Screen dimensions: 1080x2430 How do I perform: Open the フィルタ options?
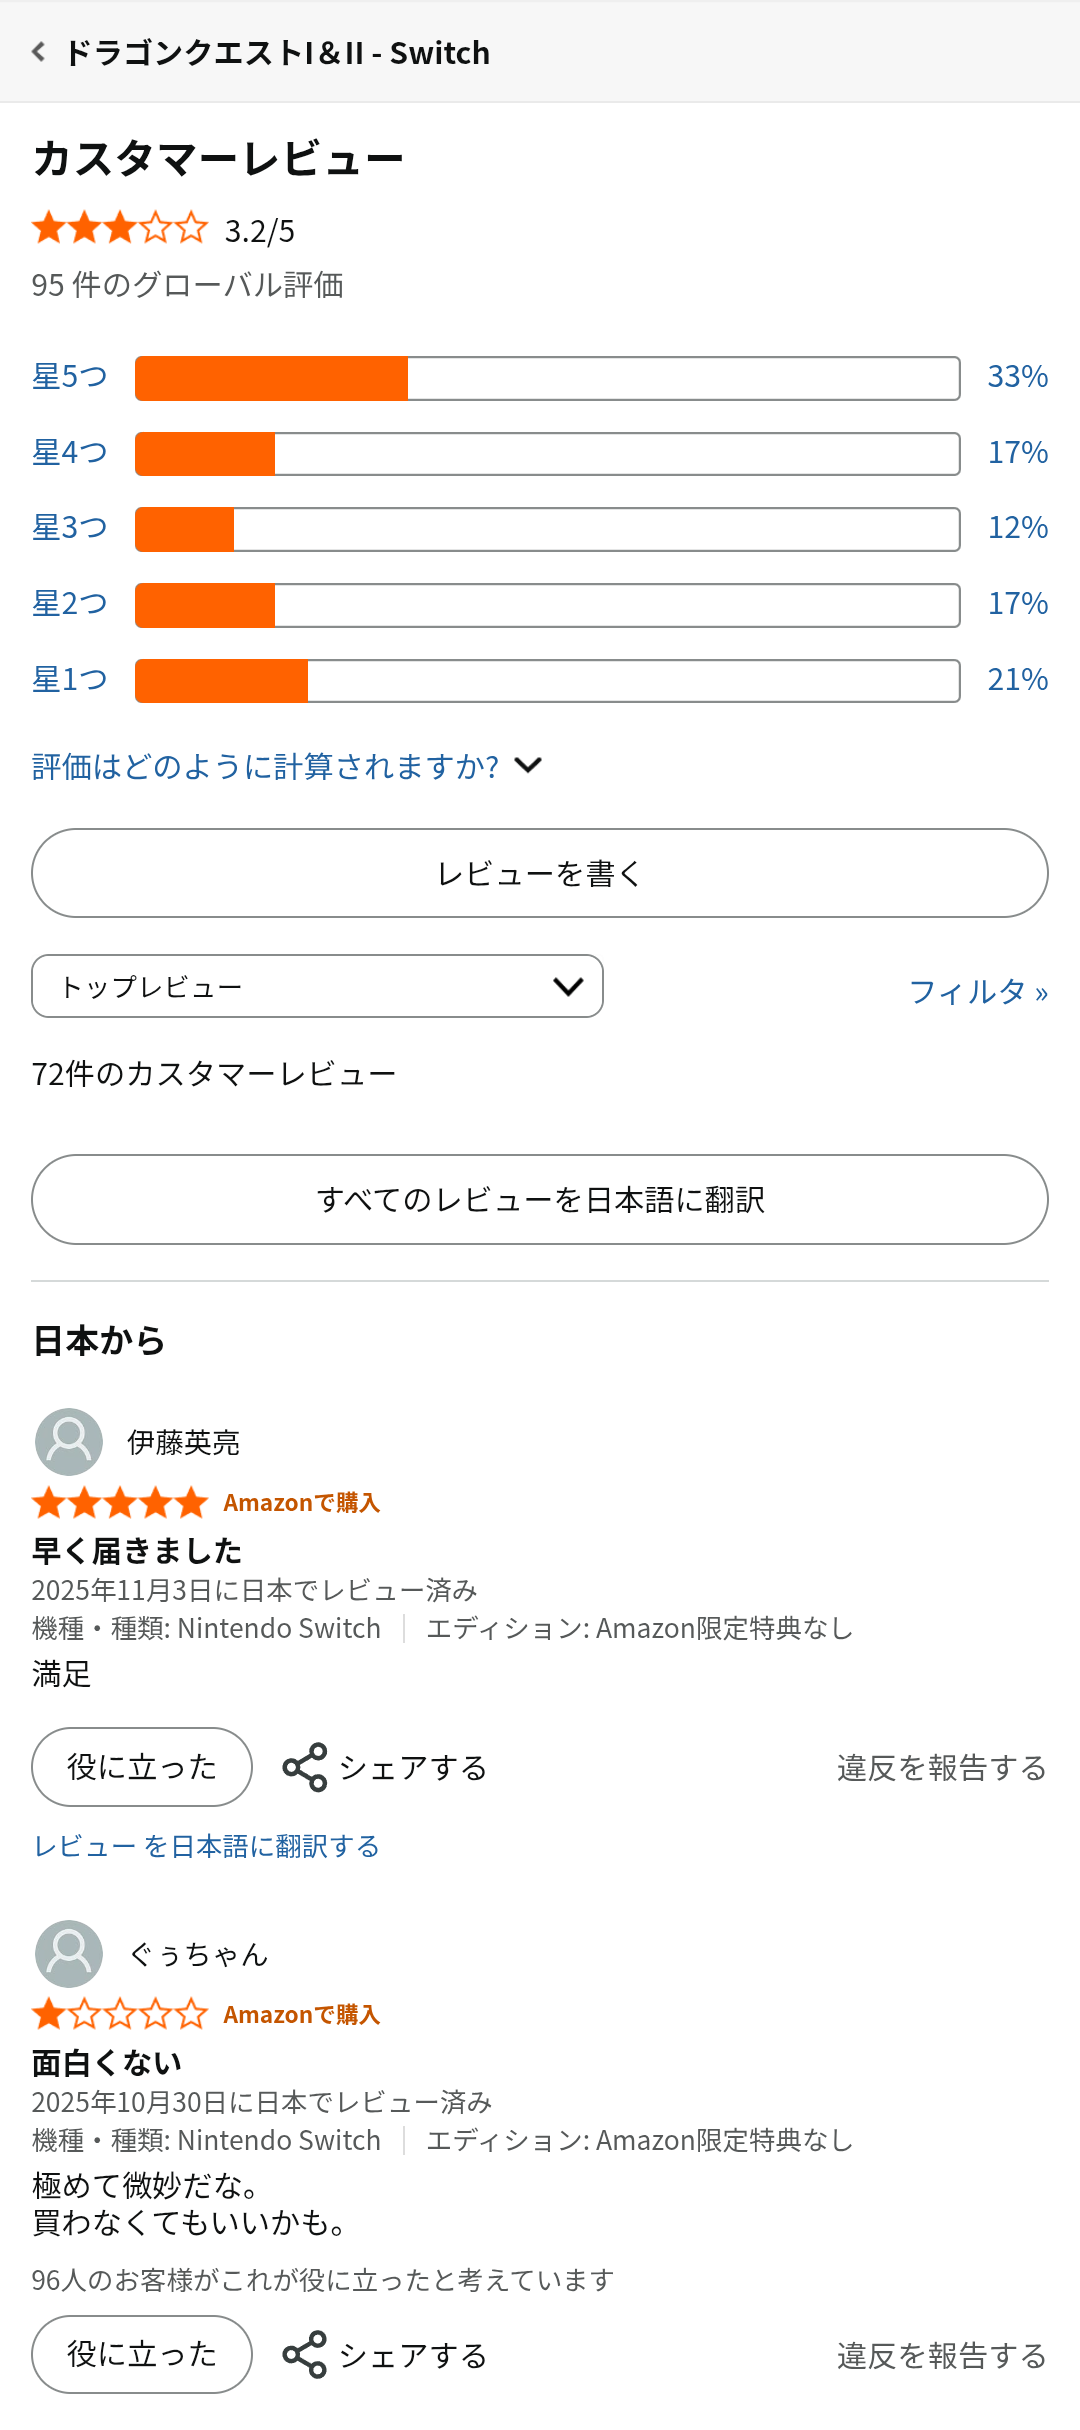coord(977,992)
